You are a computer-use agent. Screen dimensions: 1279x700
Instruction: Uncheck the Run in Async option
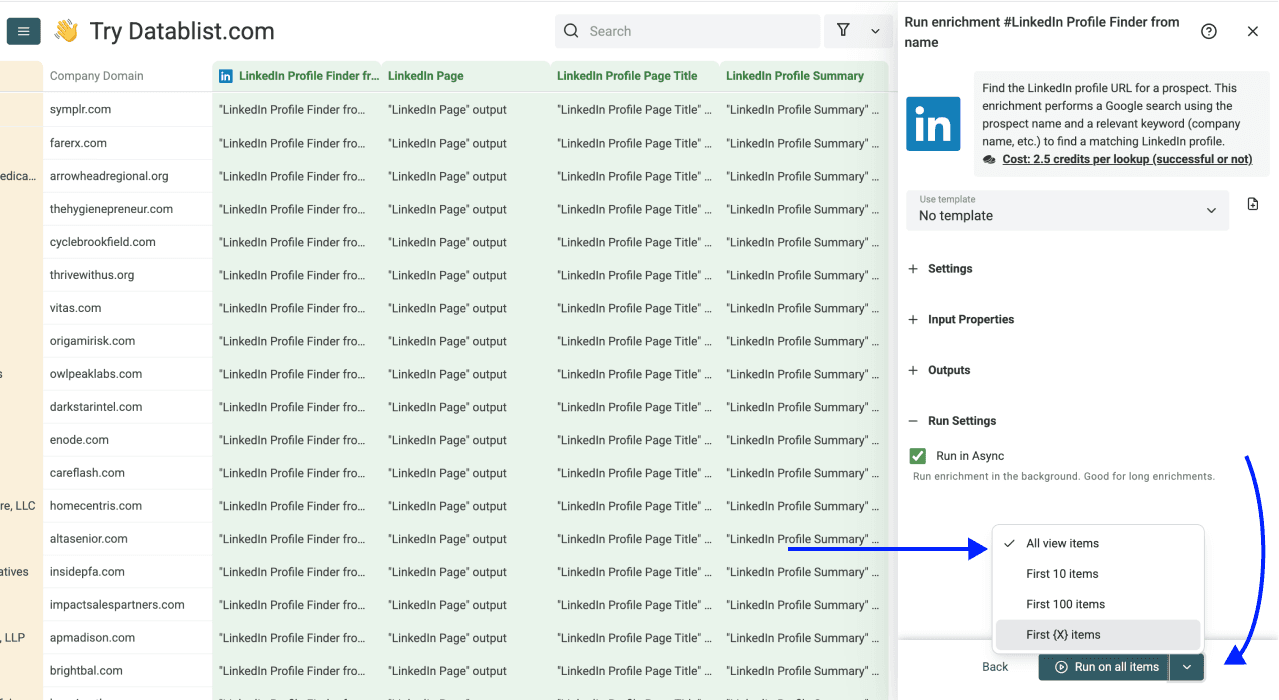(x=917, y=455)
